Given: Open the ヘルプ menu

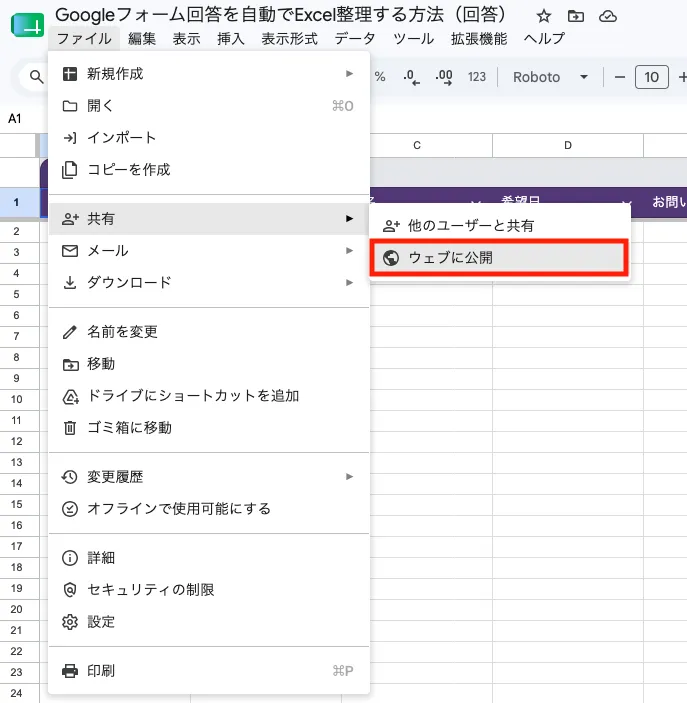Looking at the screenshot, I should click(x=544, y=39).
